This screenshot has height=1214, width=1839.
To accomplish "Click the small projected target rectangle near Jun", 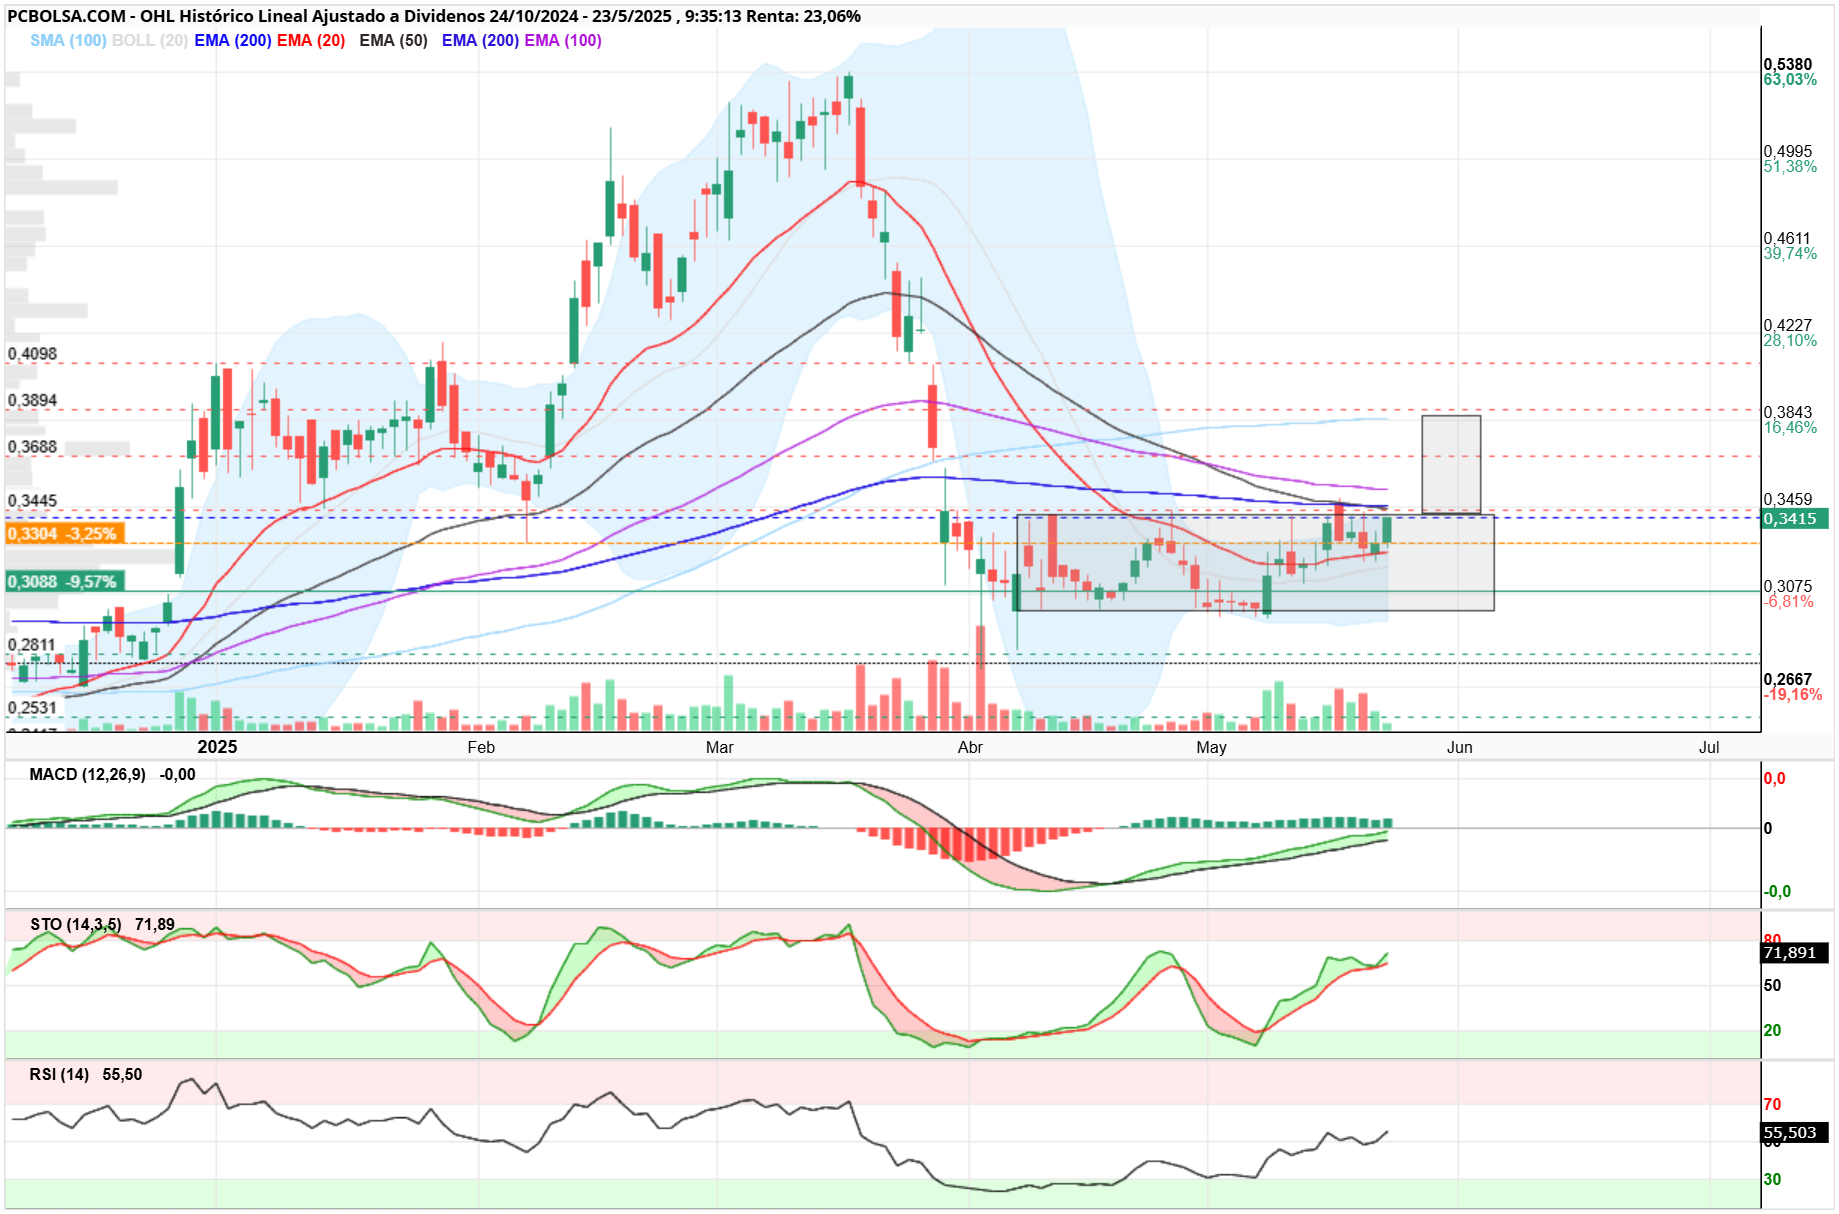I will click(x=1451, y=464).
